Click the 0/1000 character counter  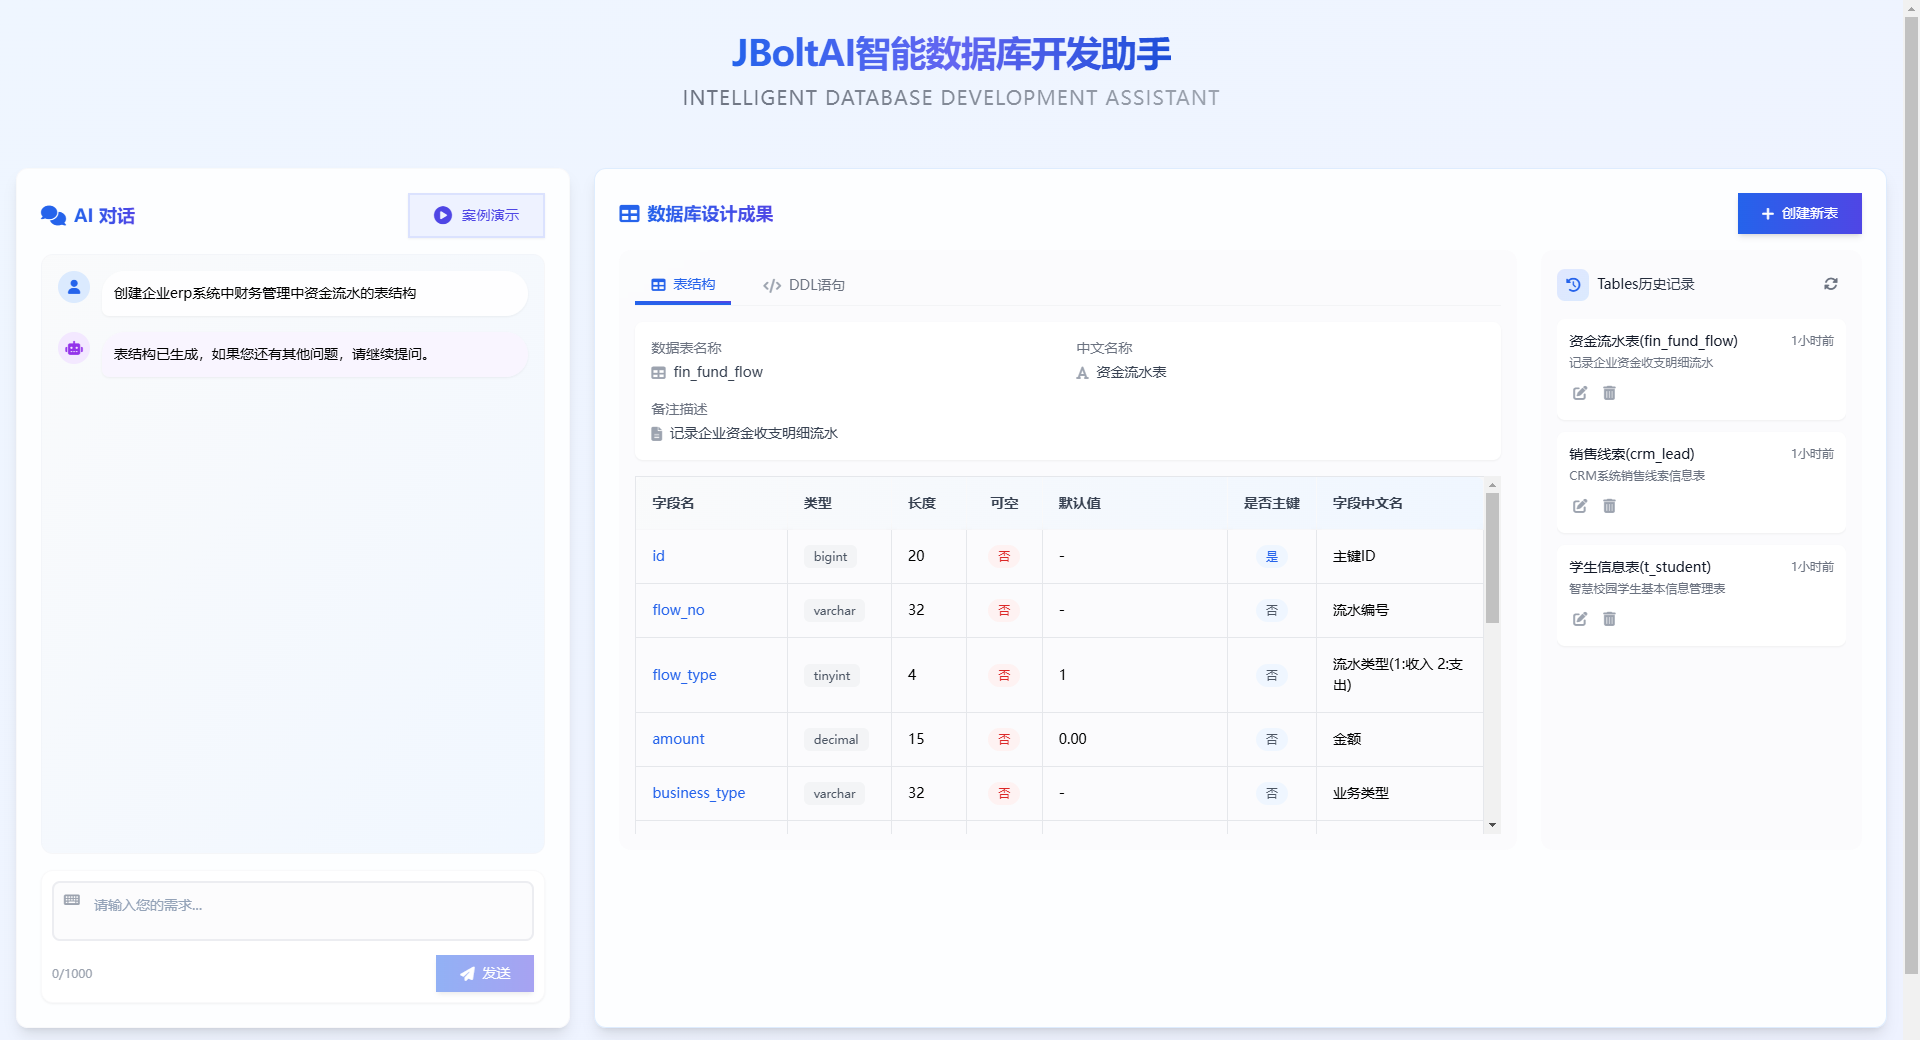pyautogui.click(x=72, y=974)
